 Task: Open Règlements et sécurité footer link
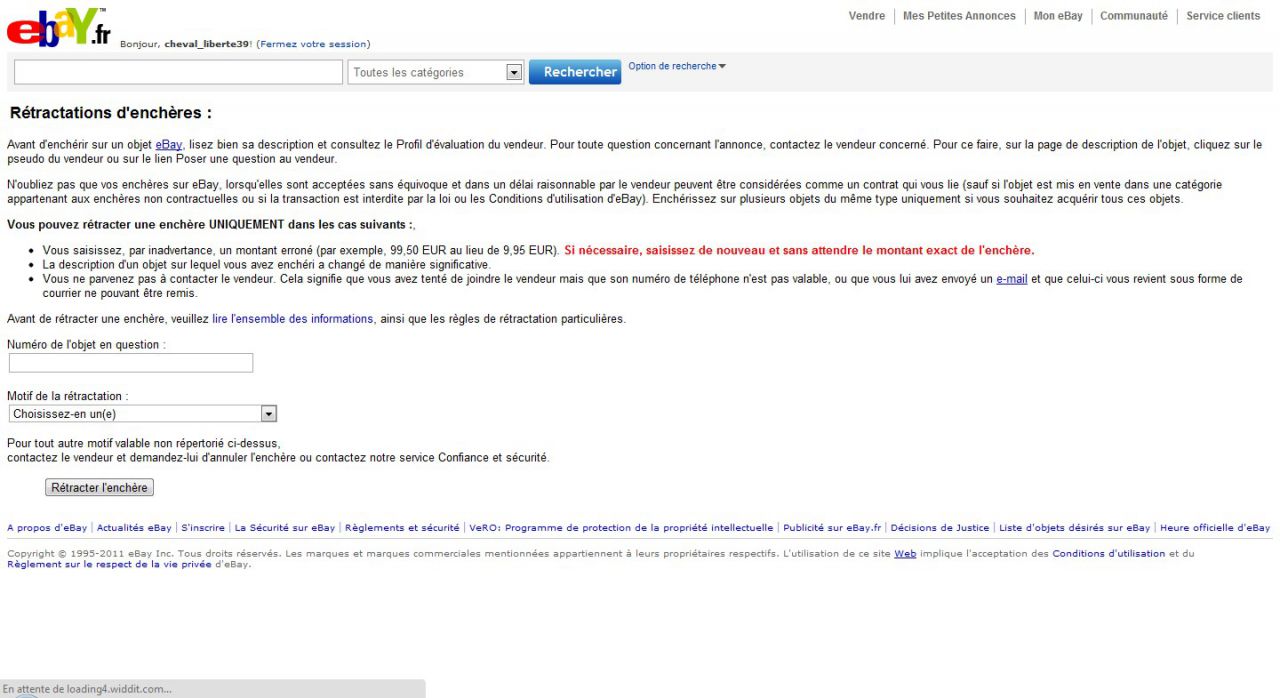coord(403,528)
